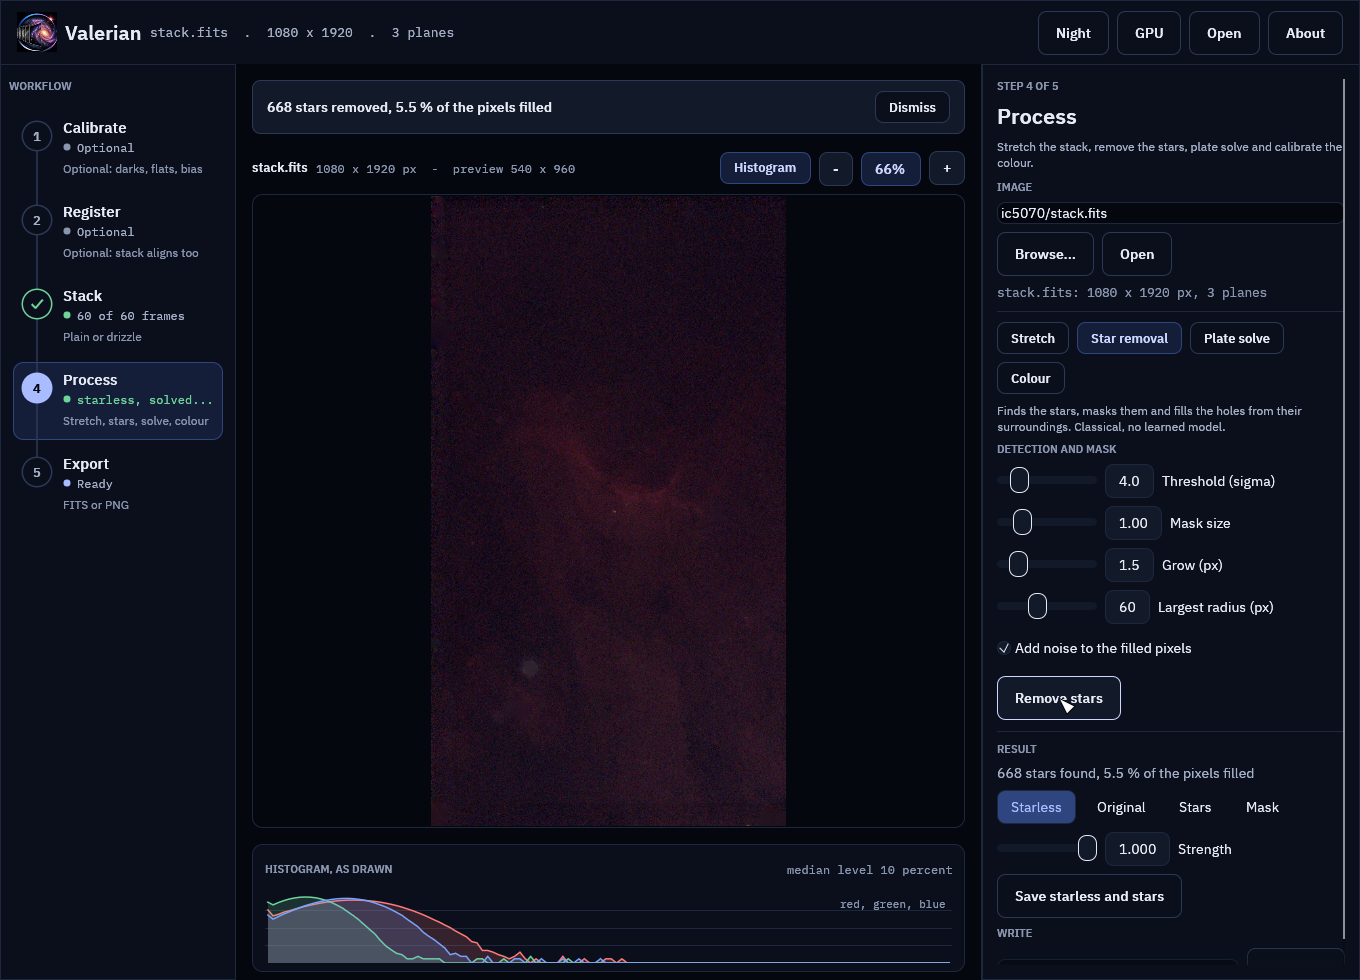Click the 66% zoom level button

(890, 169)
